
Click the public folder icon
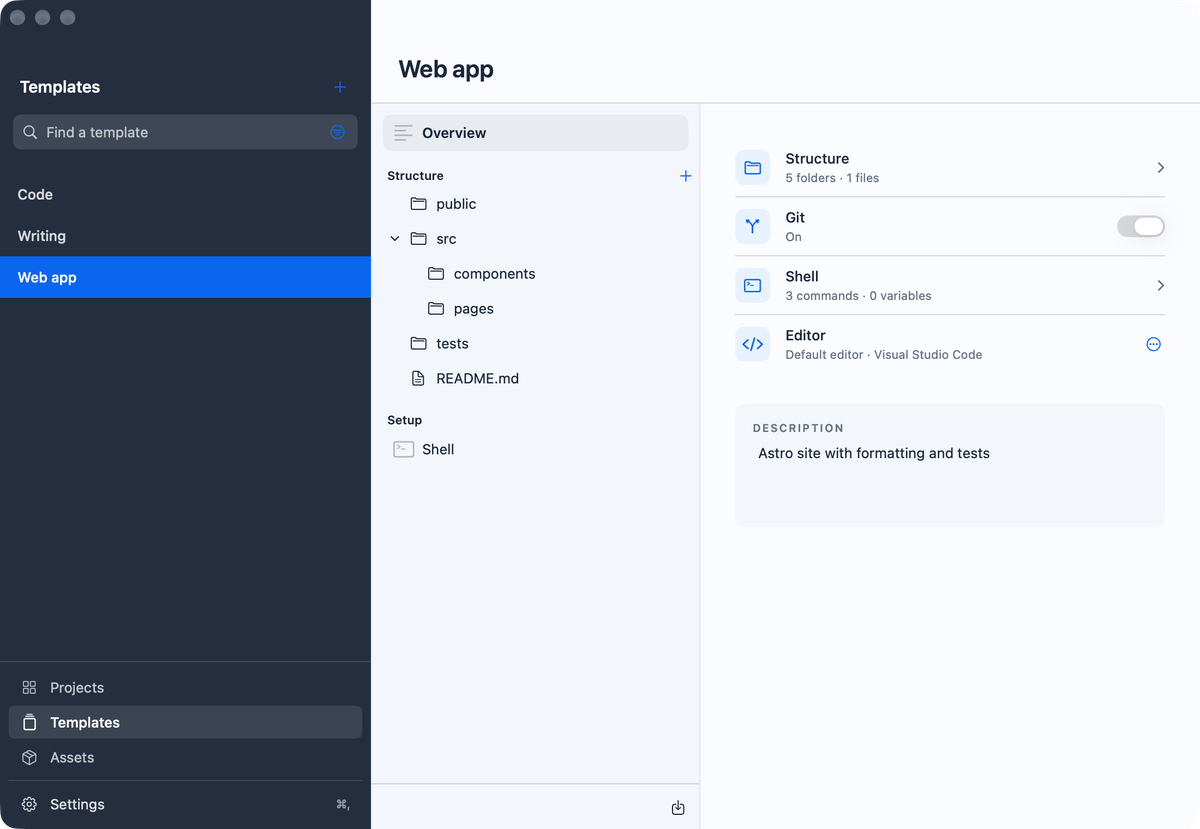coord(419,204)
